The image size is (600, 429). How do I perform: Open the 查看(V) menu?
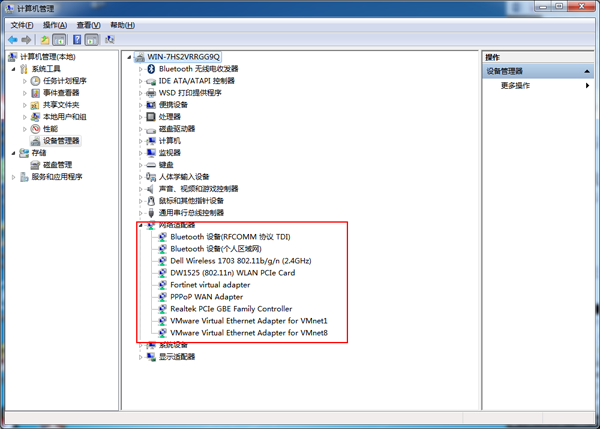[89, 25]
